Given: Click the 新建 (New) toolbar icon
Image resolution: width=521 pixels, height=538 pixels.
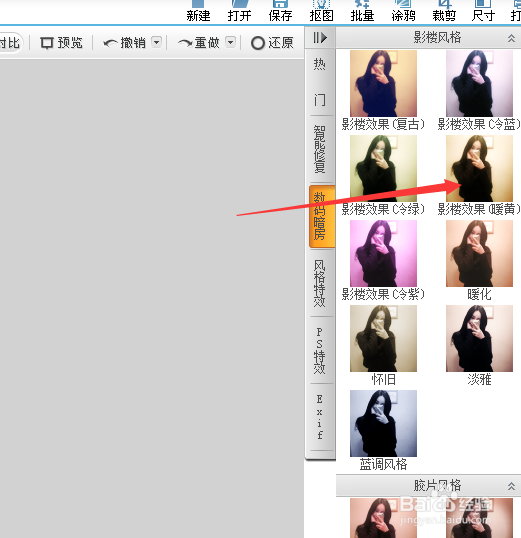Looking at the screenshot, I should tap(198, 11).
